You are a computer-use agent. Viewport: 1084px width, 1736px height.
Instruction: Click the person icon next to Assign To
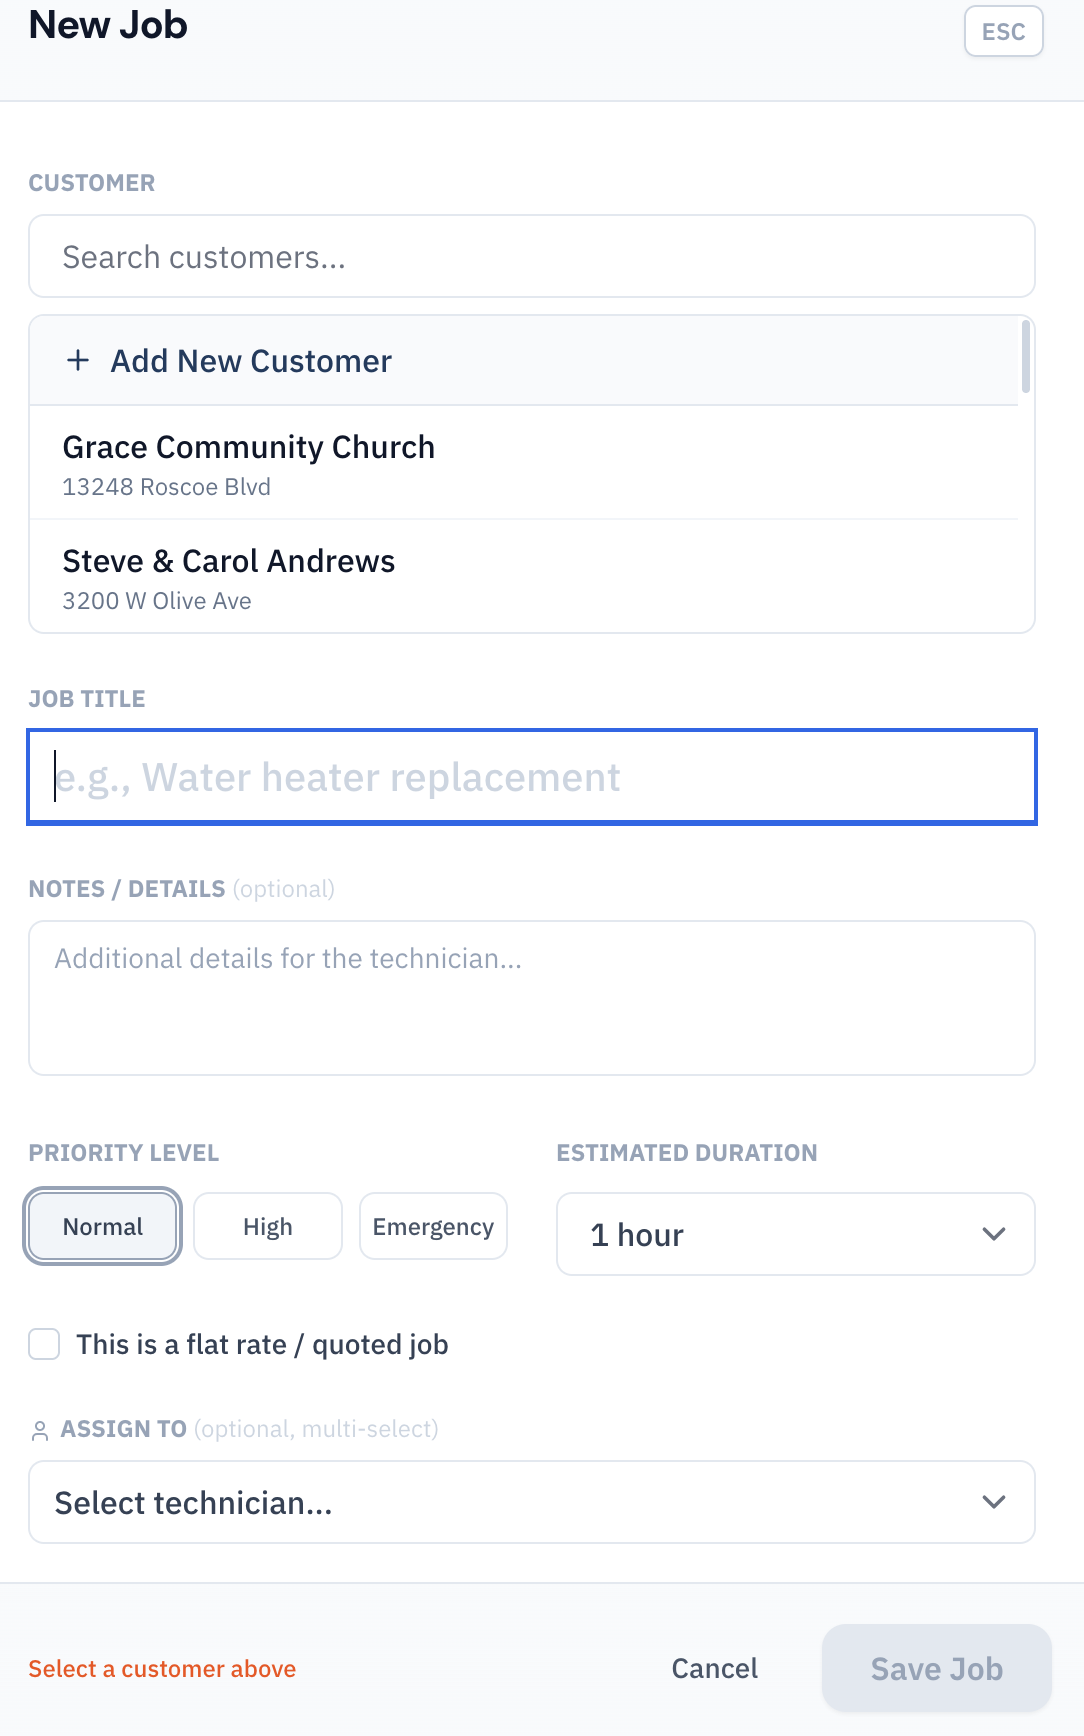[x=42, y=1430]
